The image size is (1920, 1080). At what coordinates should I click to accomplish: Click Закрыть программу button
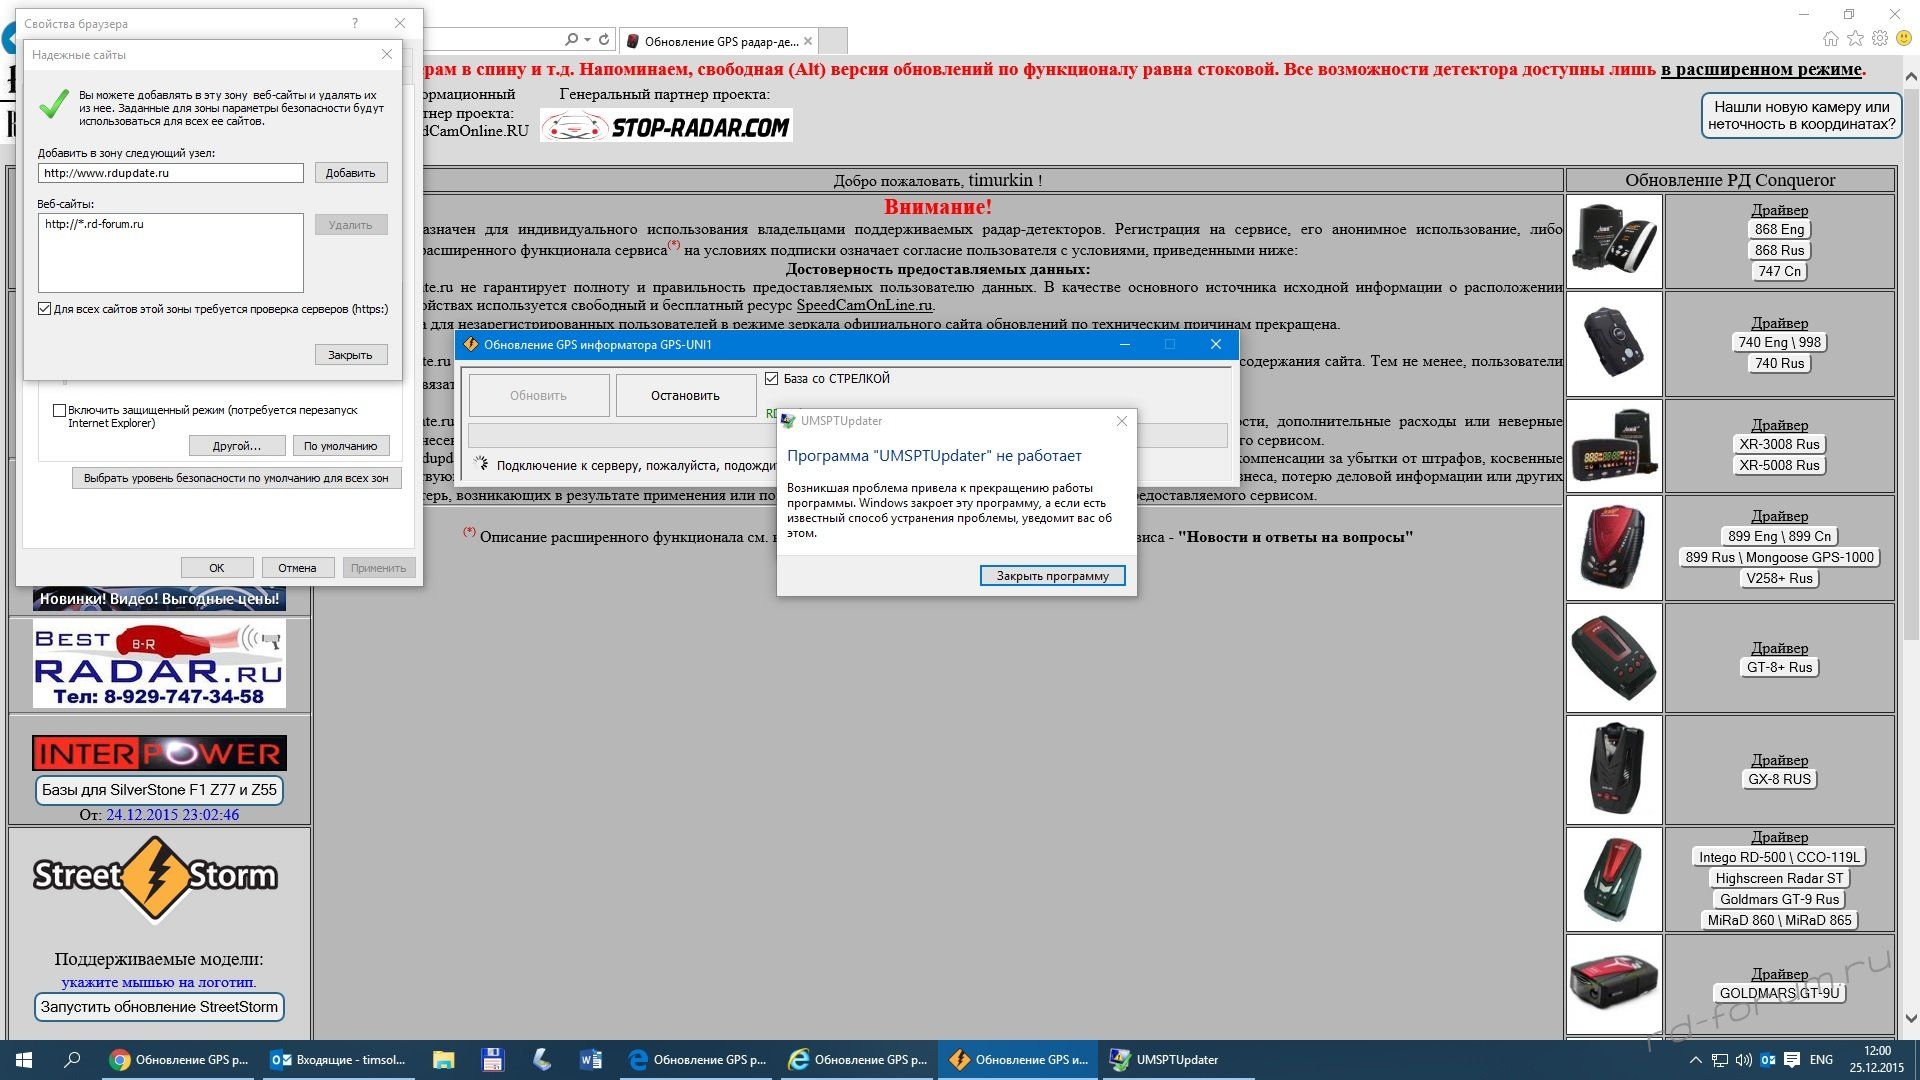click(1052, 575)
